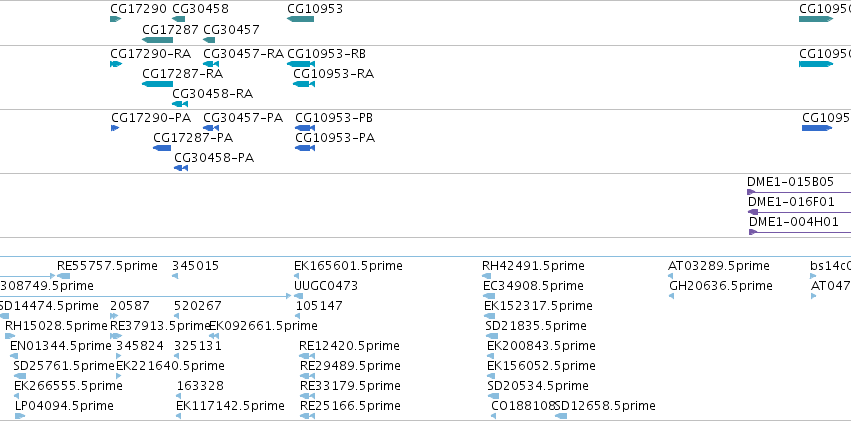Click the CG30457-PA label
The width and height of the screenshot is (851, 421).
[243, 118]
